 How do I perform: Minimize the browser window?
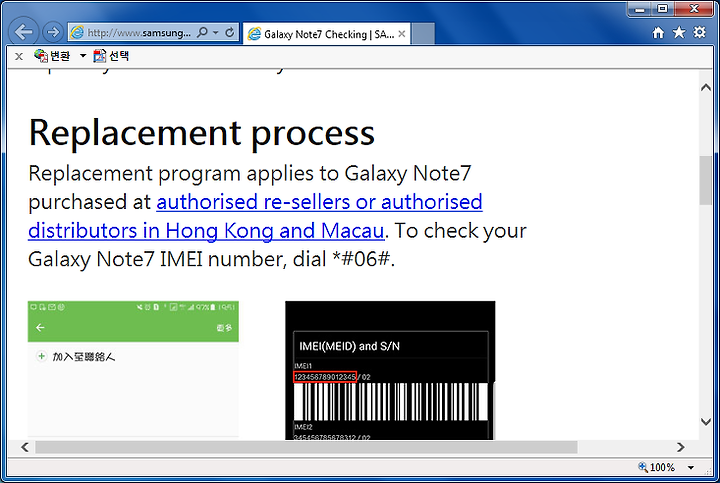pyautogui.click(x=640, y=8)
